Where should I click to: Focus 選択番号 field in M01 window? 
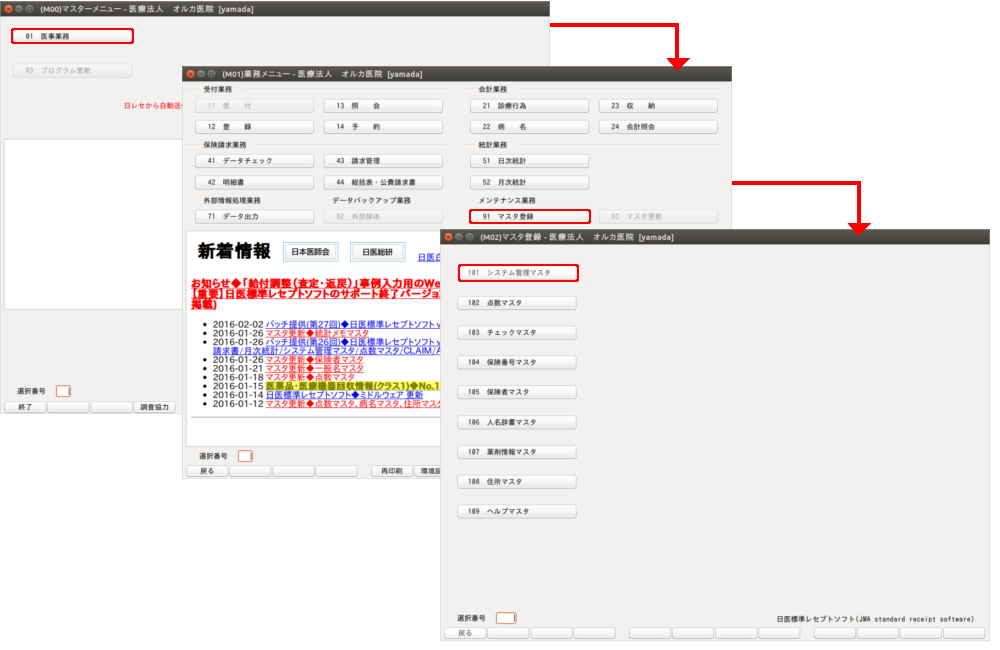click(x=246, y=456)
